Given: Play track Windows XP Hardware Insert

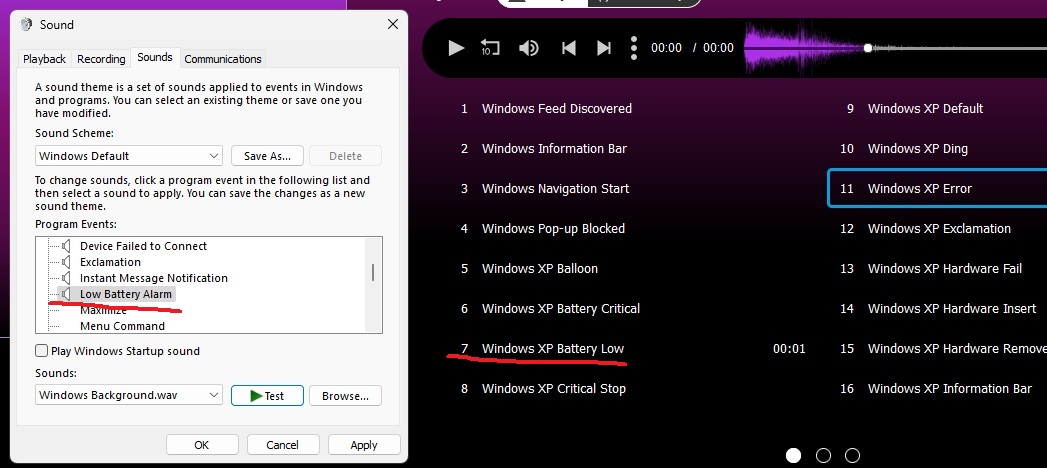Looking at the screenshot, I should [952, 308].
